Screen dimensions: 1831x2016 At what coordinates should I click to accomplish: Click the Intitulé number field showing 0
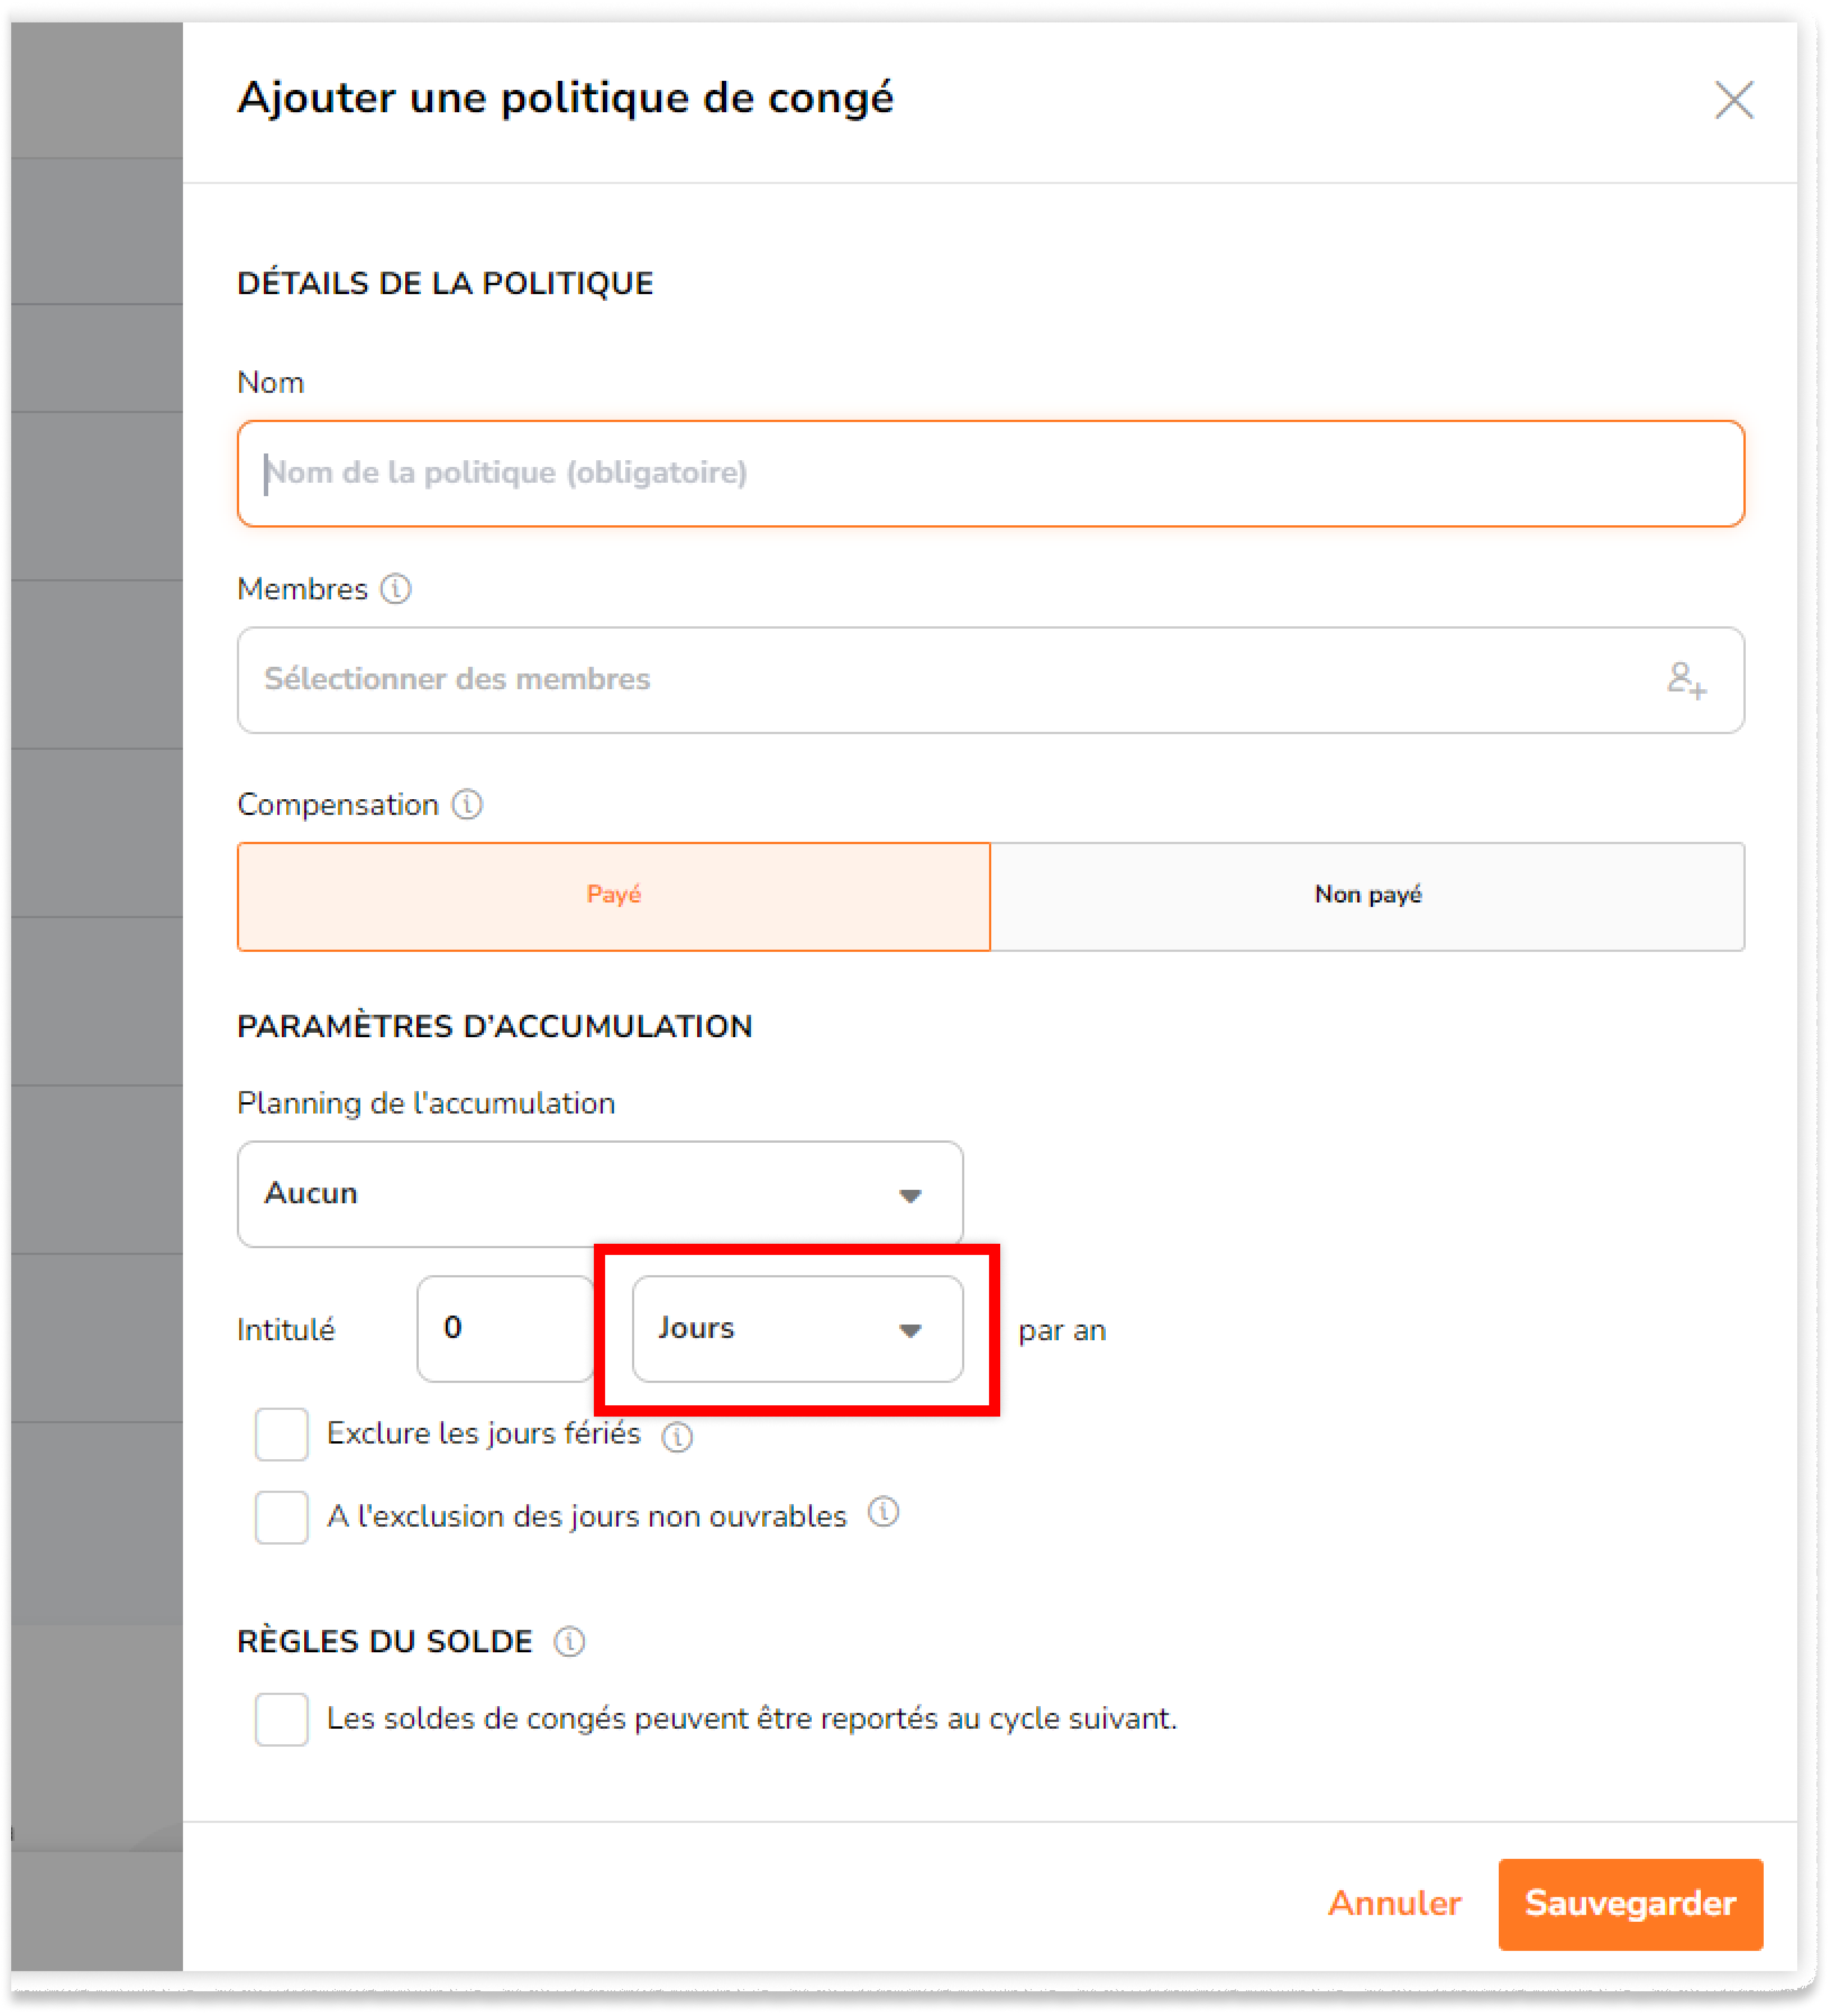pyautogui.click(x=506, y=1329)
